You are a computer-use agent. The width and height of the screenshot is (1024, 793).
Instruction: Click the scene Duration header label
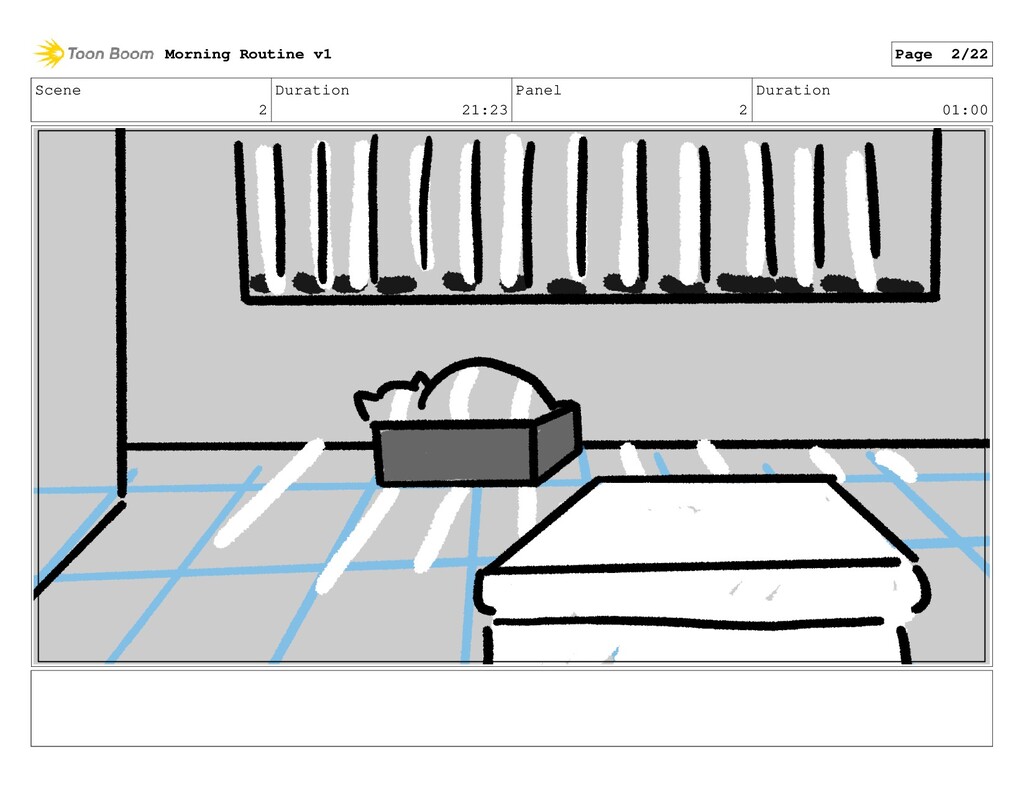click(x=312, y=90)
